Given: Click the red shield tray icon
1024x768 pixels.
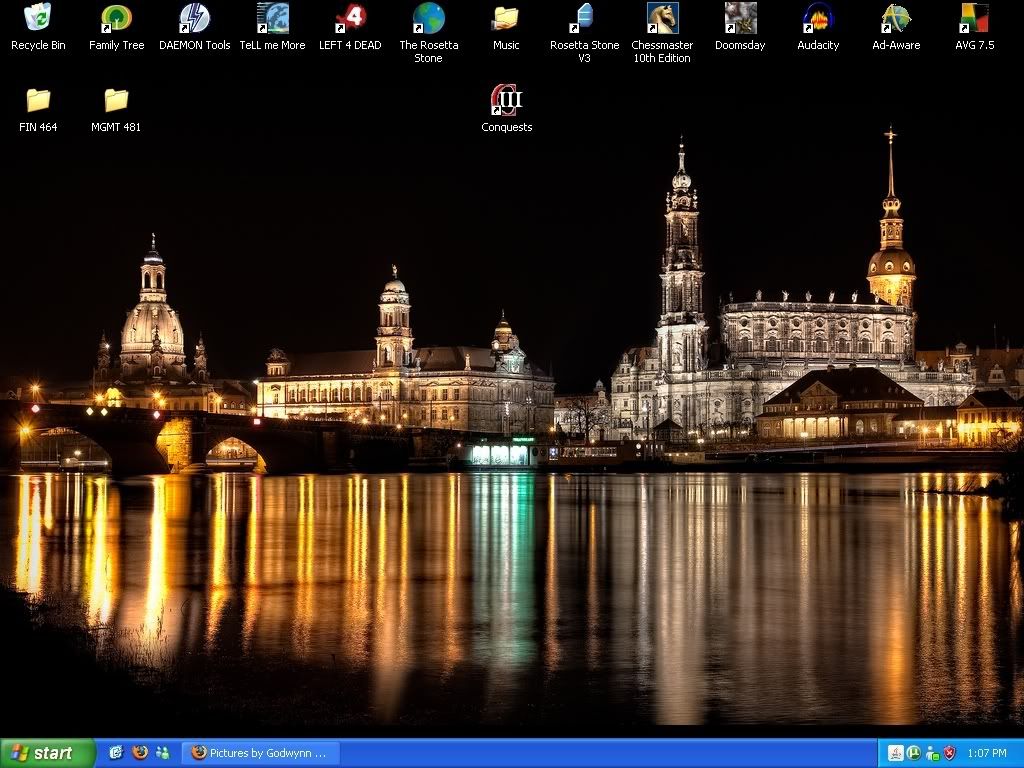Looking at the screenshot, I should [x=950, y=753].
